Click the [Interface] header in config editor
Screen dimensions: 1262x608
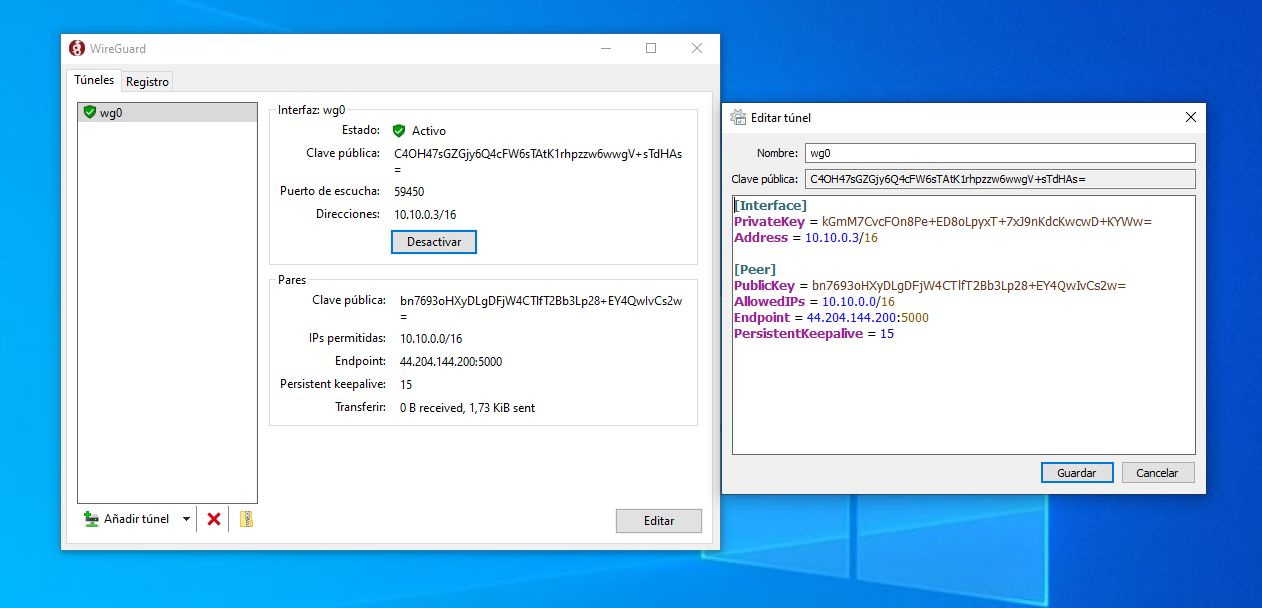pyautogui.click(x=770, y=205)
